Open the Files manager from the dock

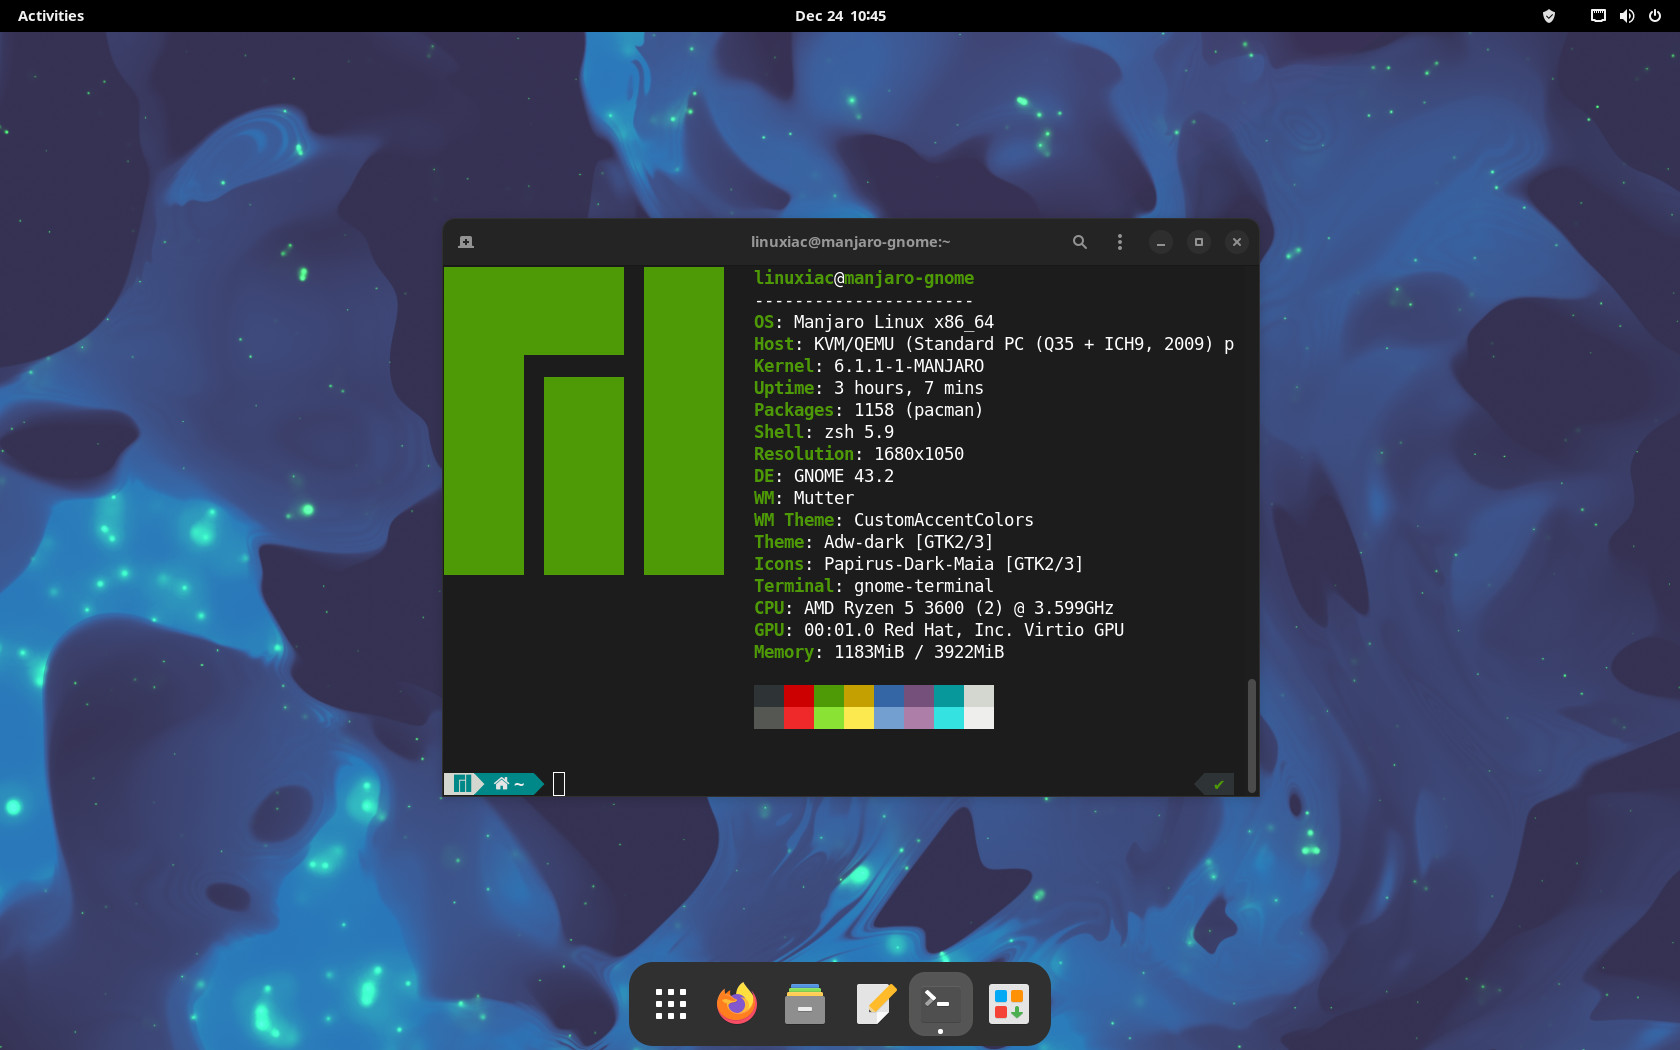coord(805,1004)
